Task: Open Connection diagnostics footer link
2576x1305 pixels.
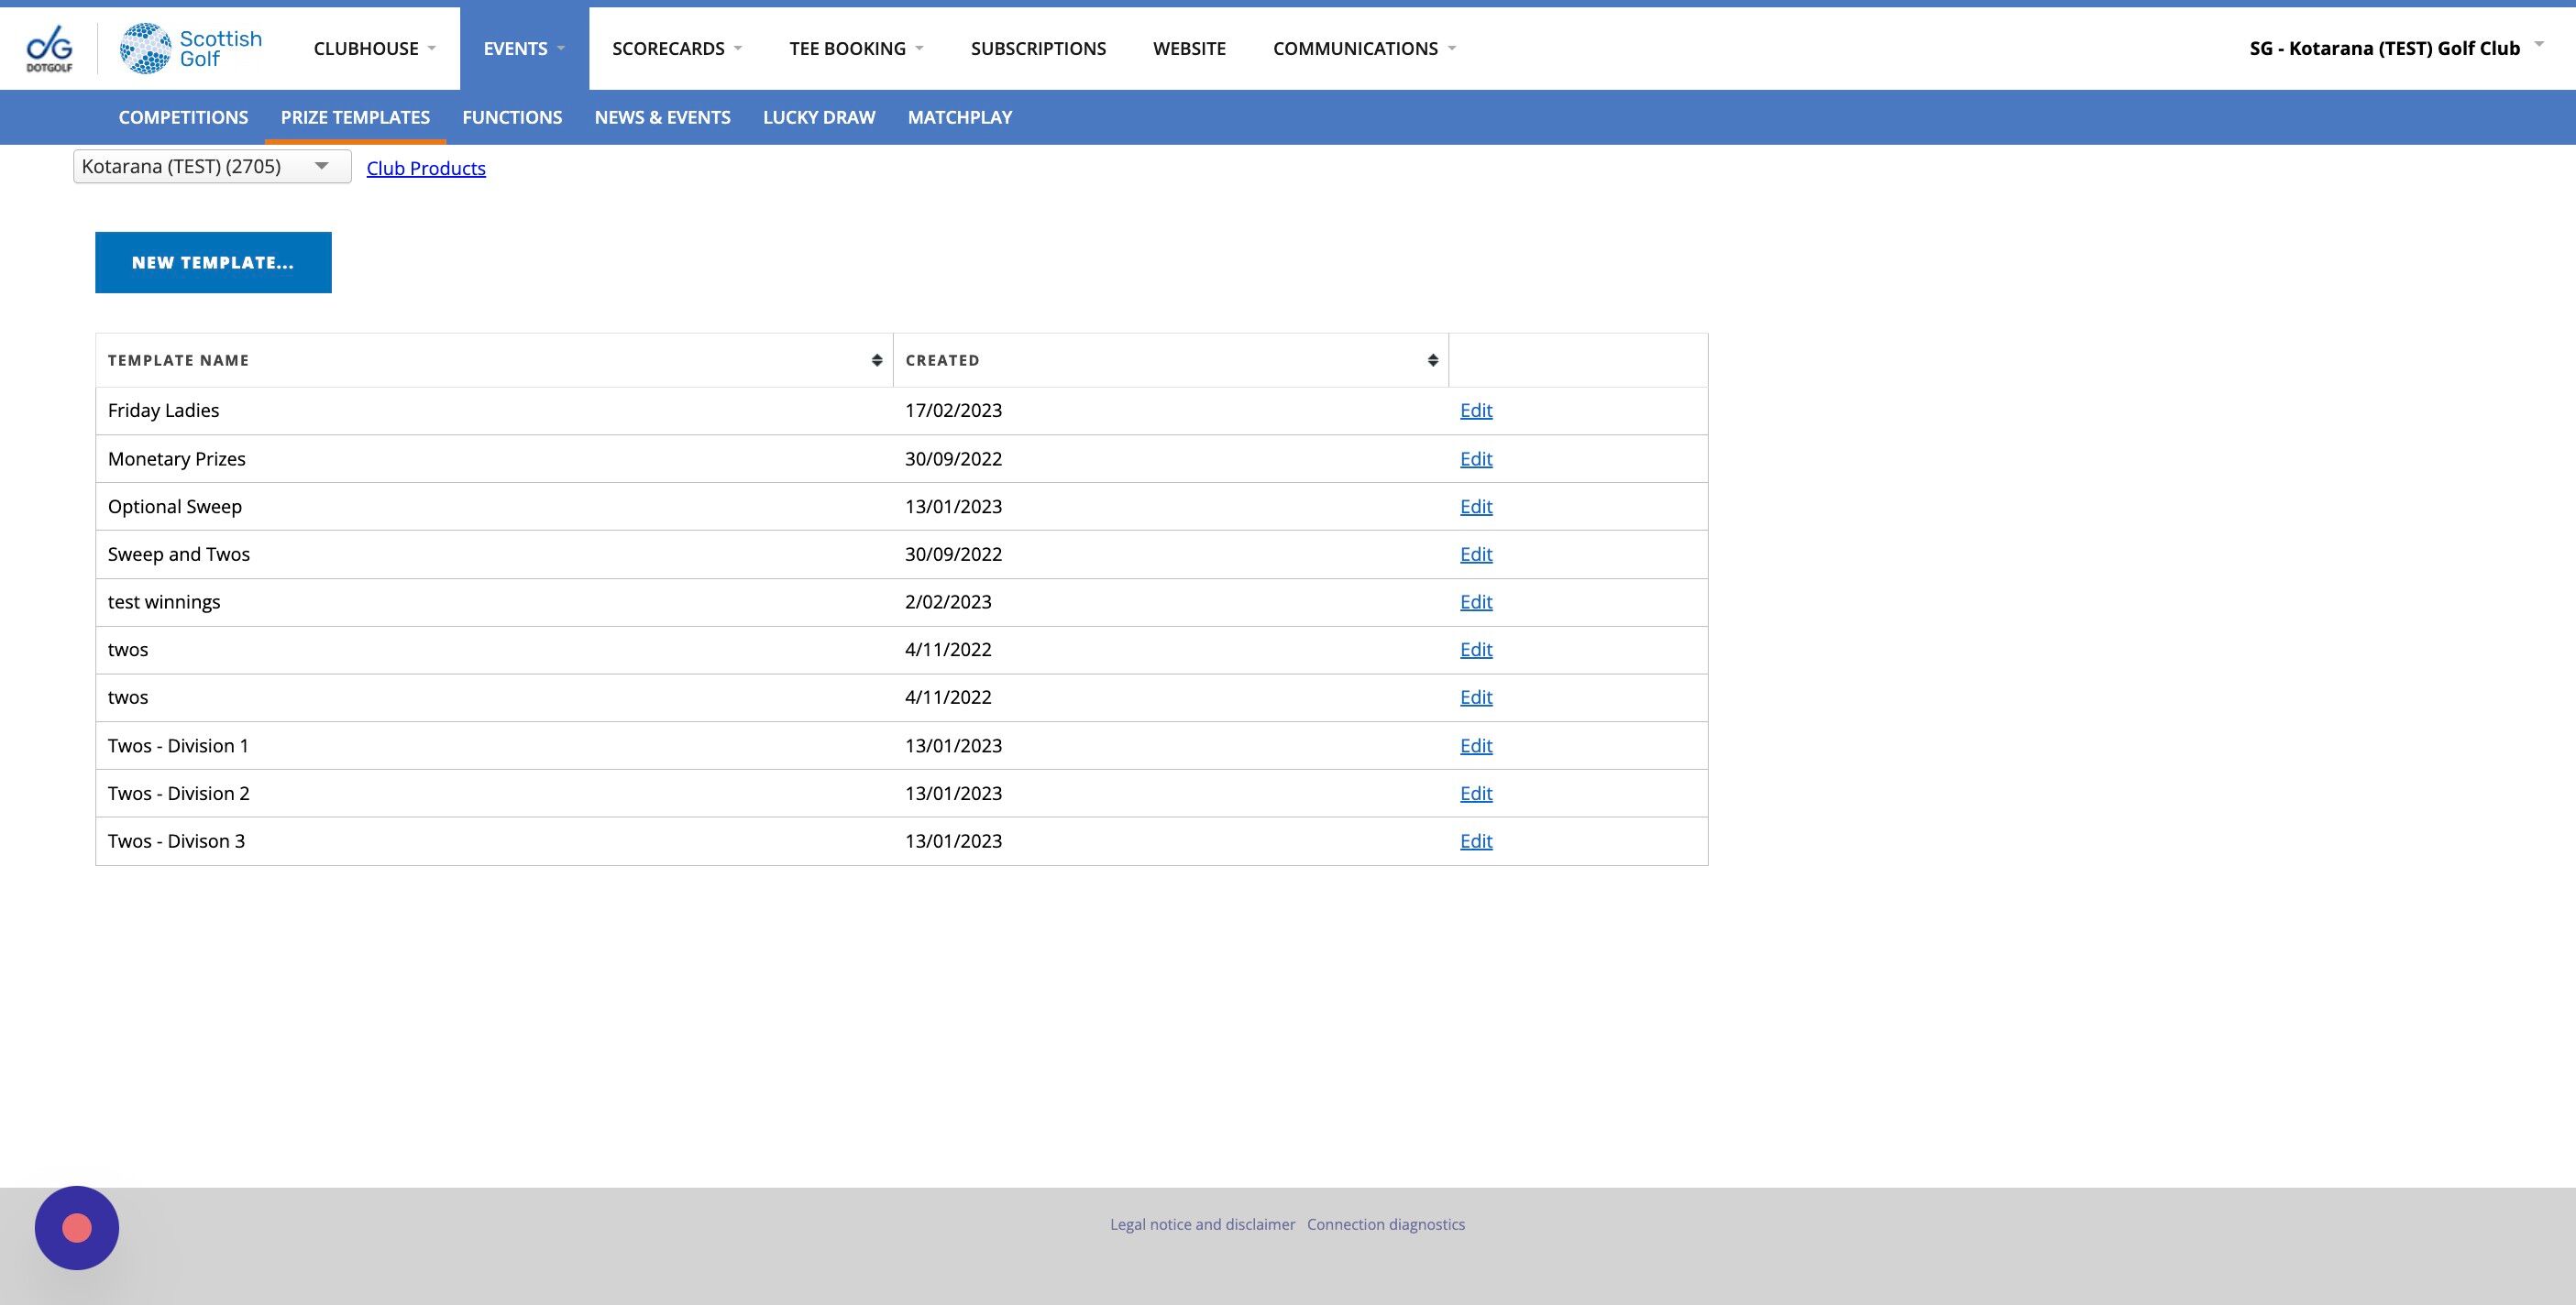Action: click(x=1385, y=1224)
